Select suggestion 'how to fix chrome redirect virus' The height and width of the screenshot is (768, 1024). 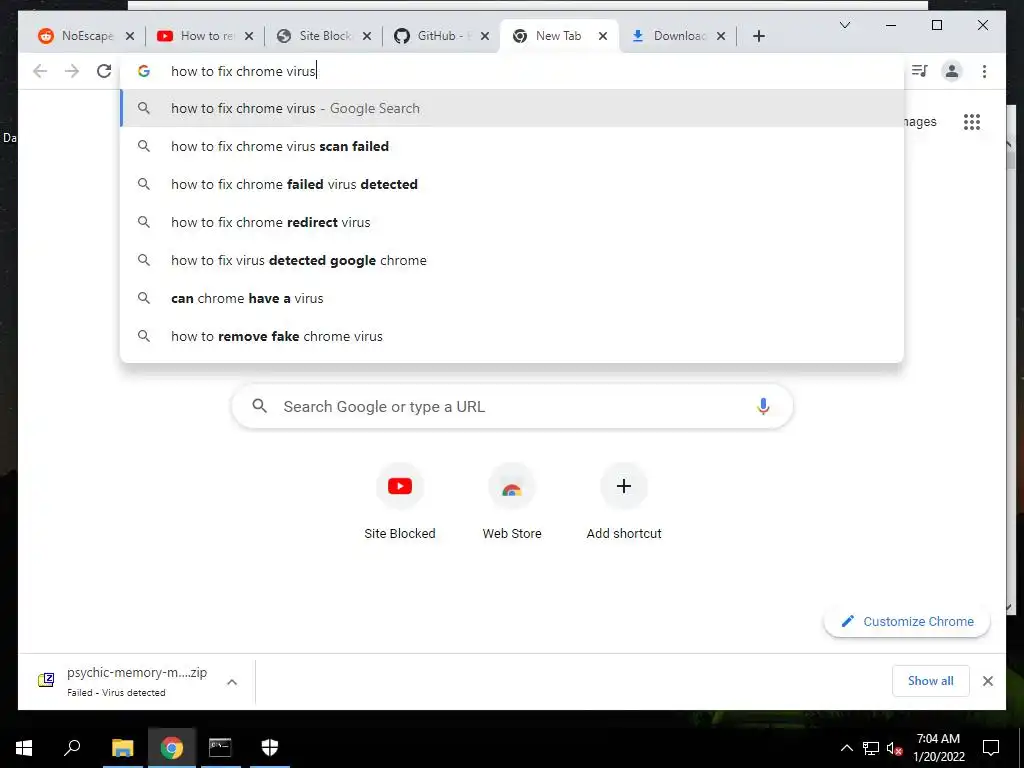(512, 222)
